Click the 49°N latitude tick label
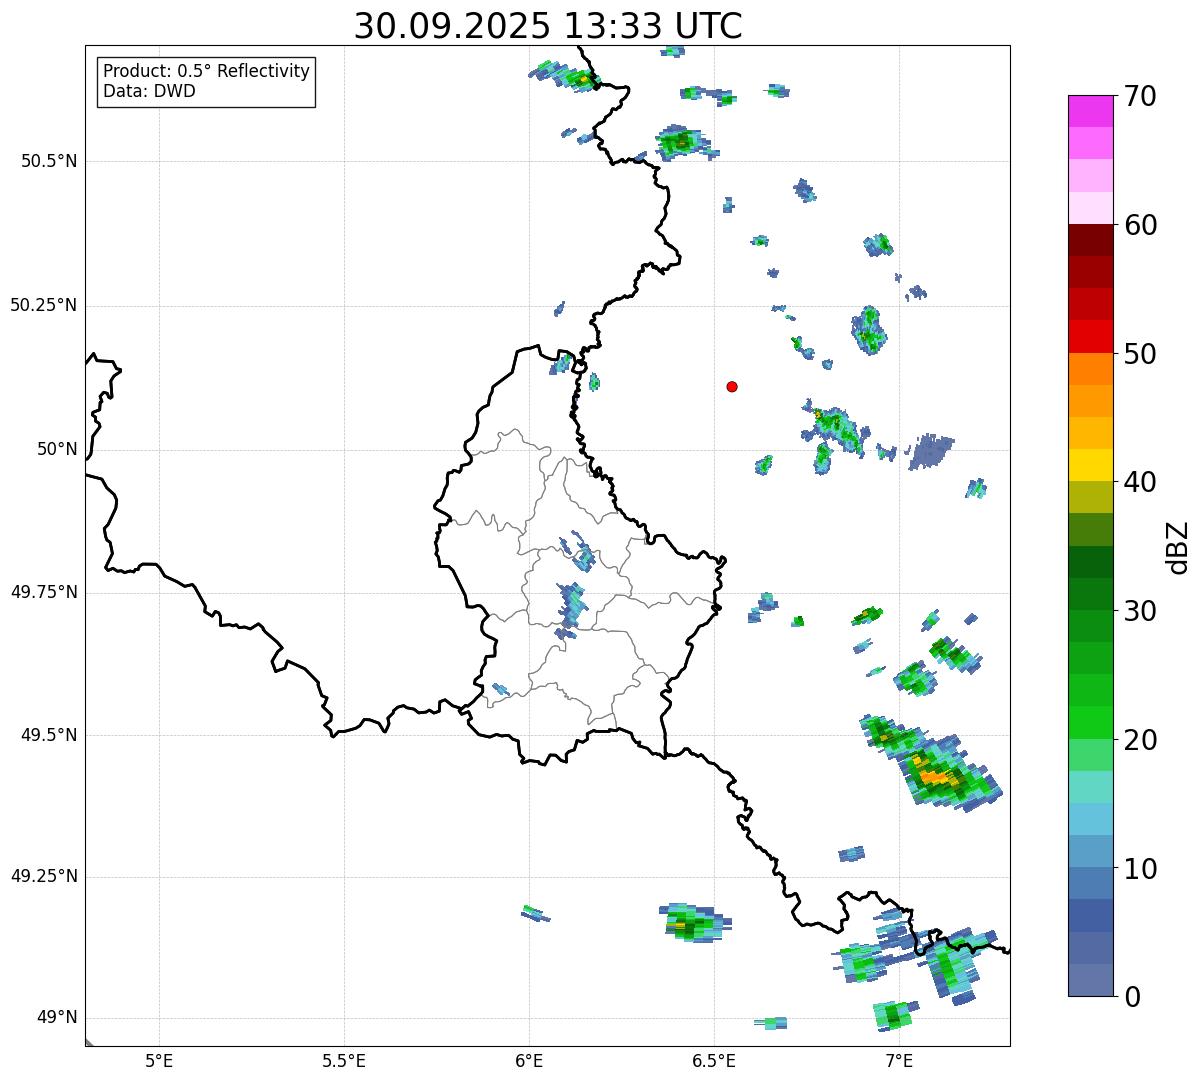Image resolution: width=1202 pixels, height=1081 pixels. click(56, 1018)
